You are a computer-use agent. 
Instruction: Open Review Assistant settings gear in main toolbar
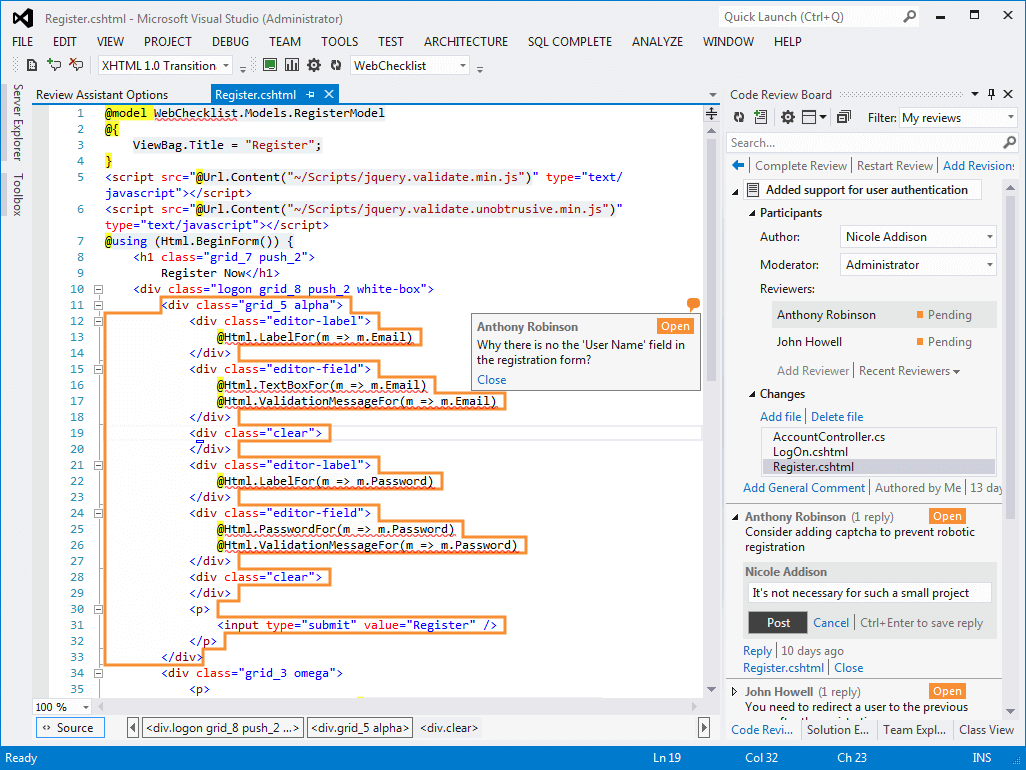(x=314, y=65)
